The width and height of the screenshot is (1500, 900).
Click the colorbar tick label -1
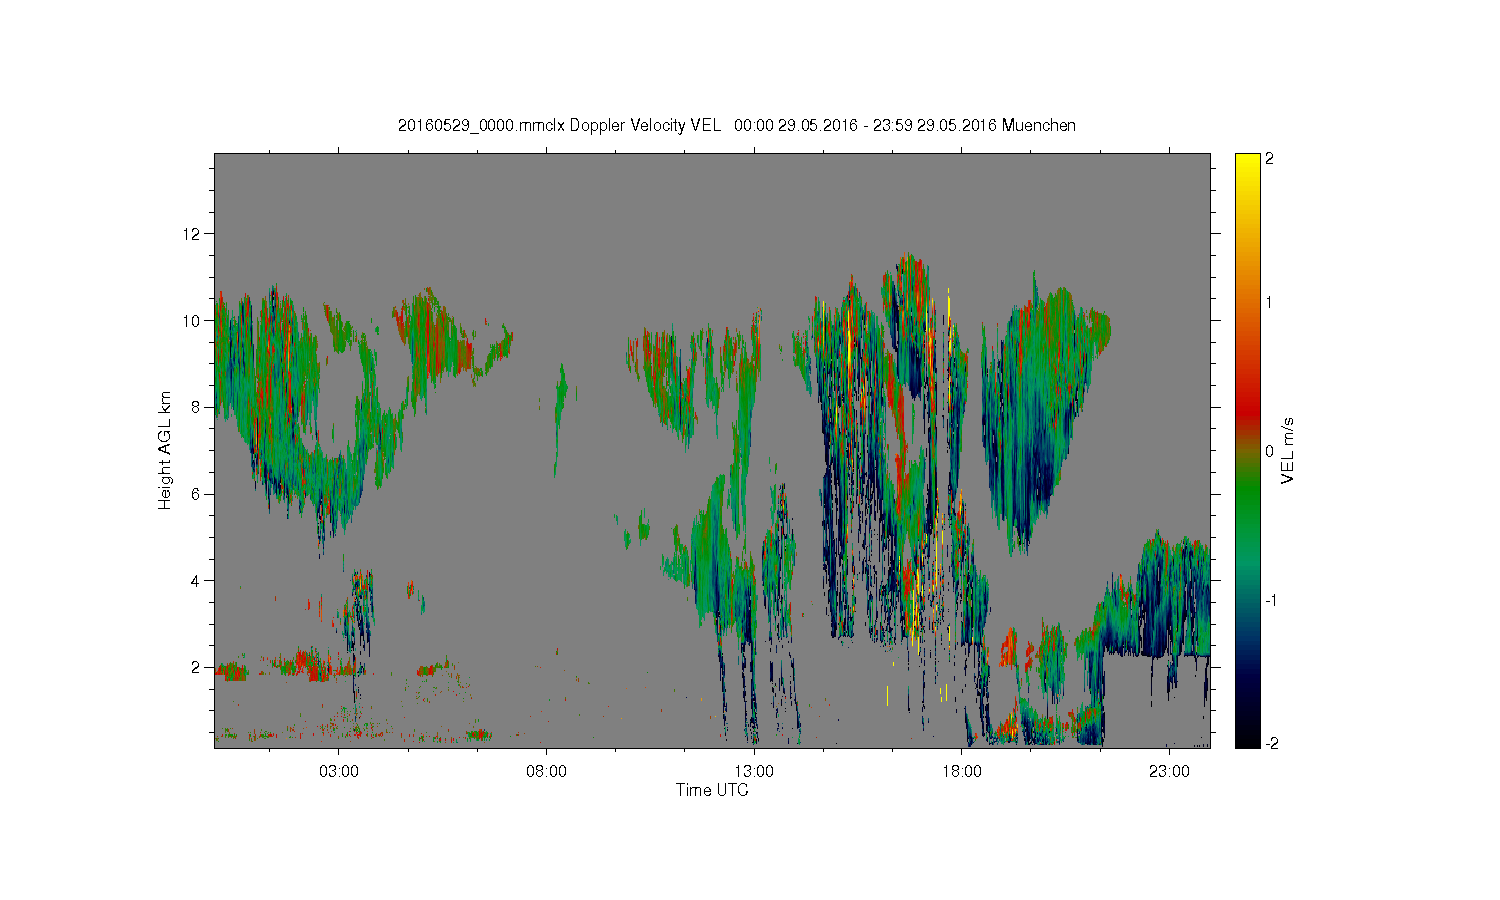[x=1271, y=600]
